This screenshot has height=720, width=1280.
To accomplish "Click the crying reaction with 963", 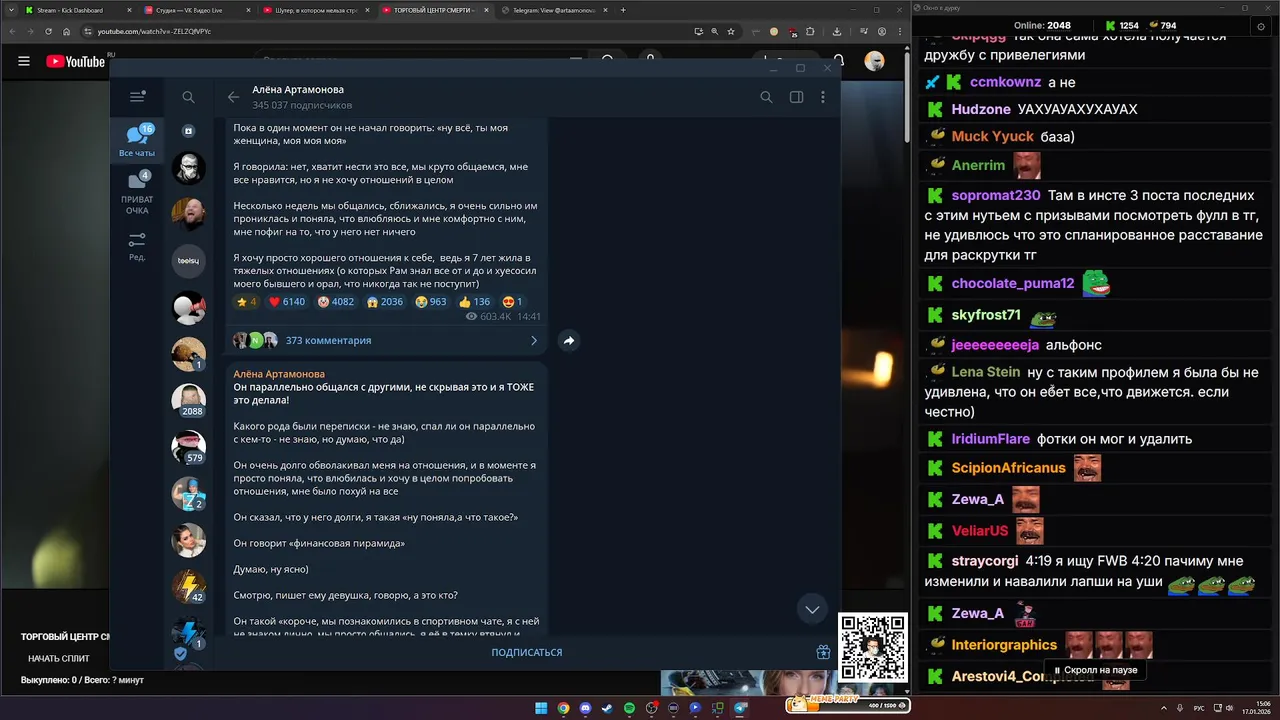I will click(x=431, y=301).
